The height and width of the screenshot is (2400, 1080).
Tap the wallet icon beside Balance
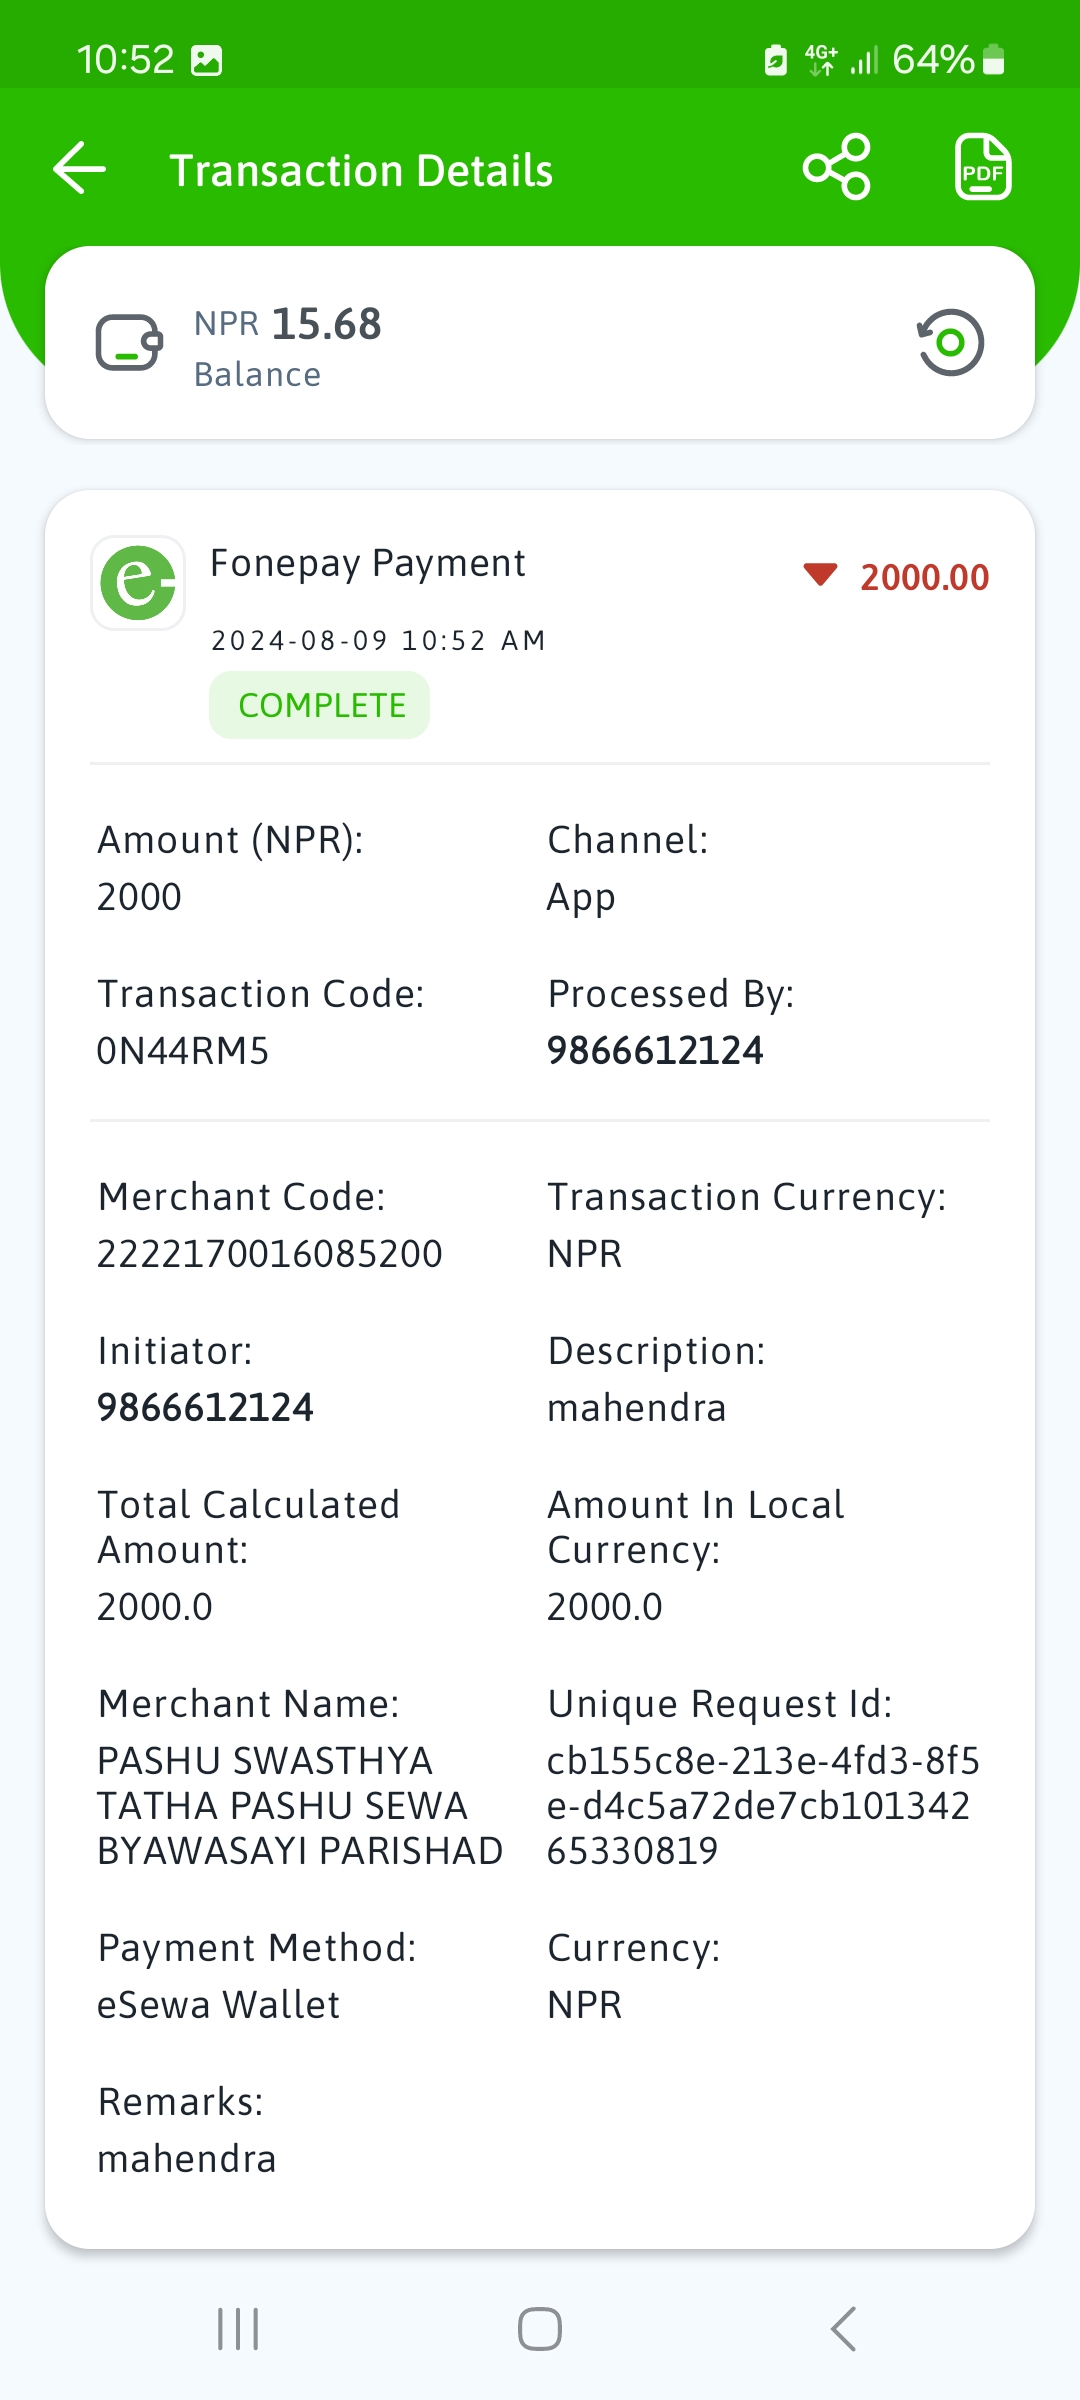coord(129,343)
